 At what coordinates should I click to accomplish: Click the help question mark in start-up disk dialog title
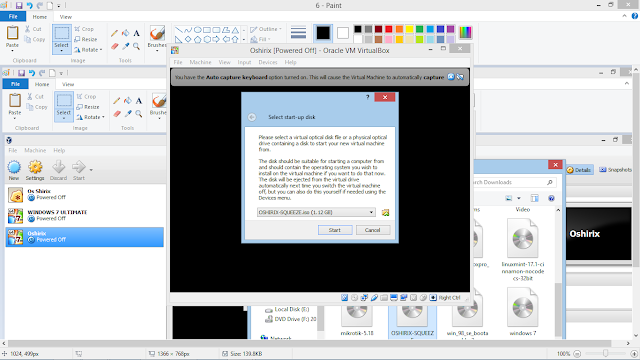click(x=367, y=97)
